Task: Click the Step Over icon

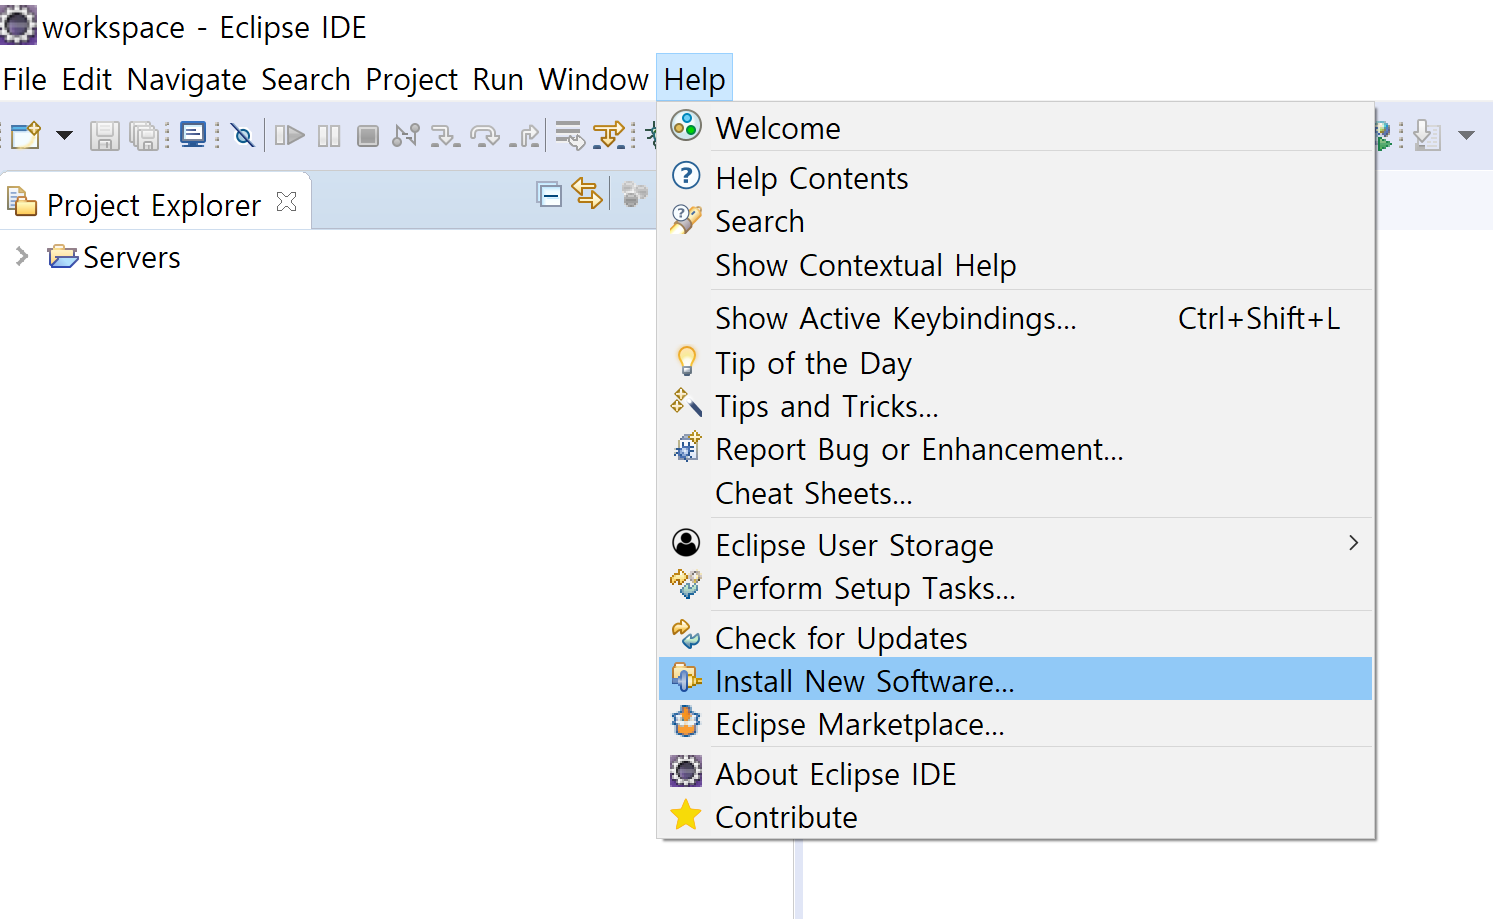Action: [x=485, y=135]
